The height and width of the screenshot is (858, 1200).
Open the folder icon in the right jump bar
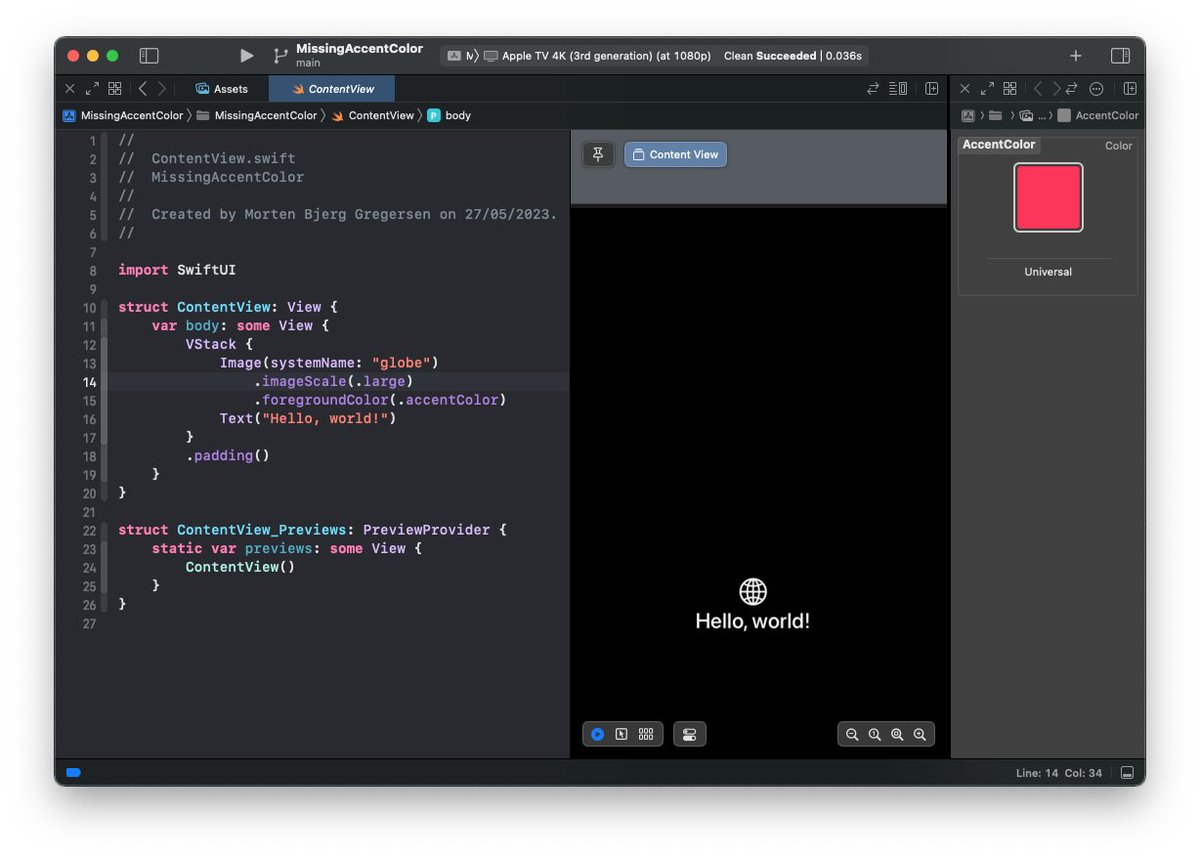tap(996, 116)
